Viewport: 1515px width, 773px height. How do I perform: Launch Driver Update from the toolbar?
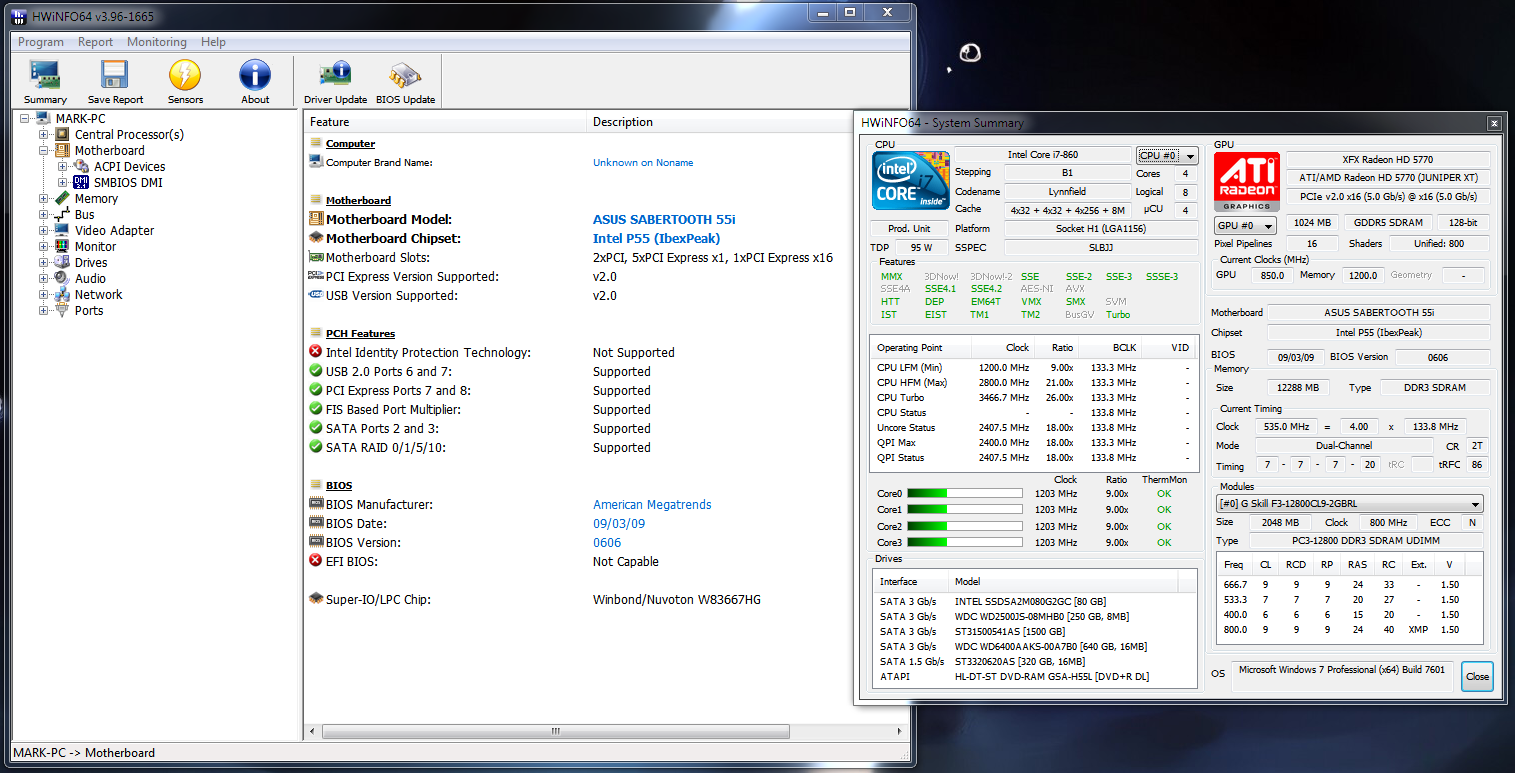click(335, 82)
